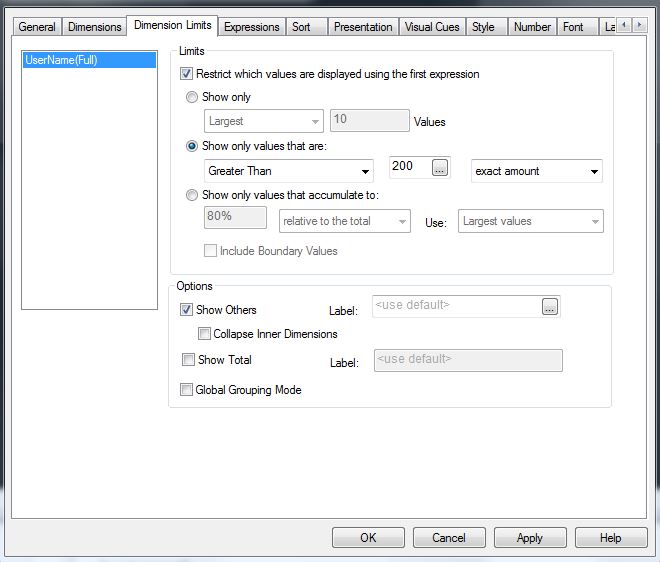Click the 200 value input field
The width and height of the screenshot is (660, 562).
coord(403,167)
